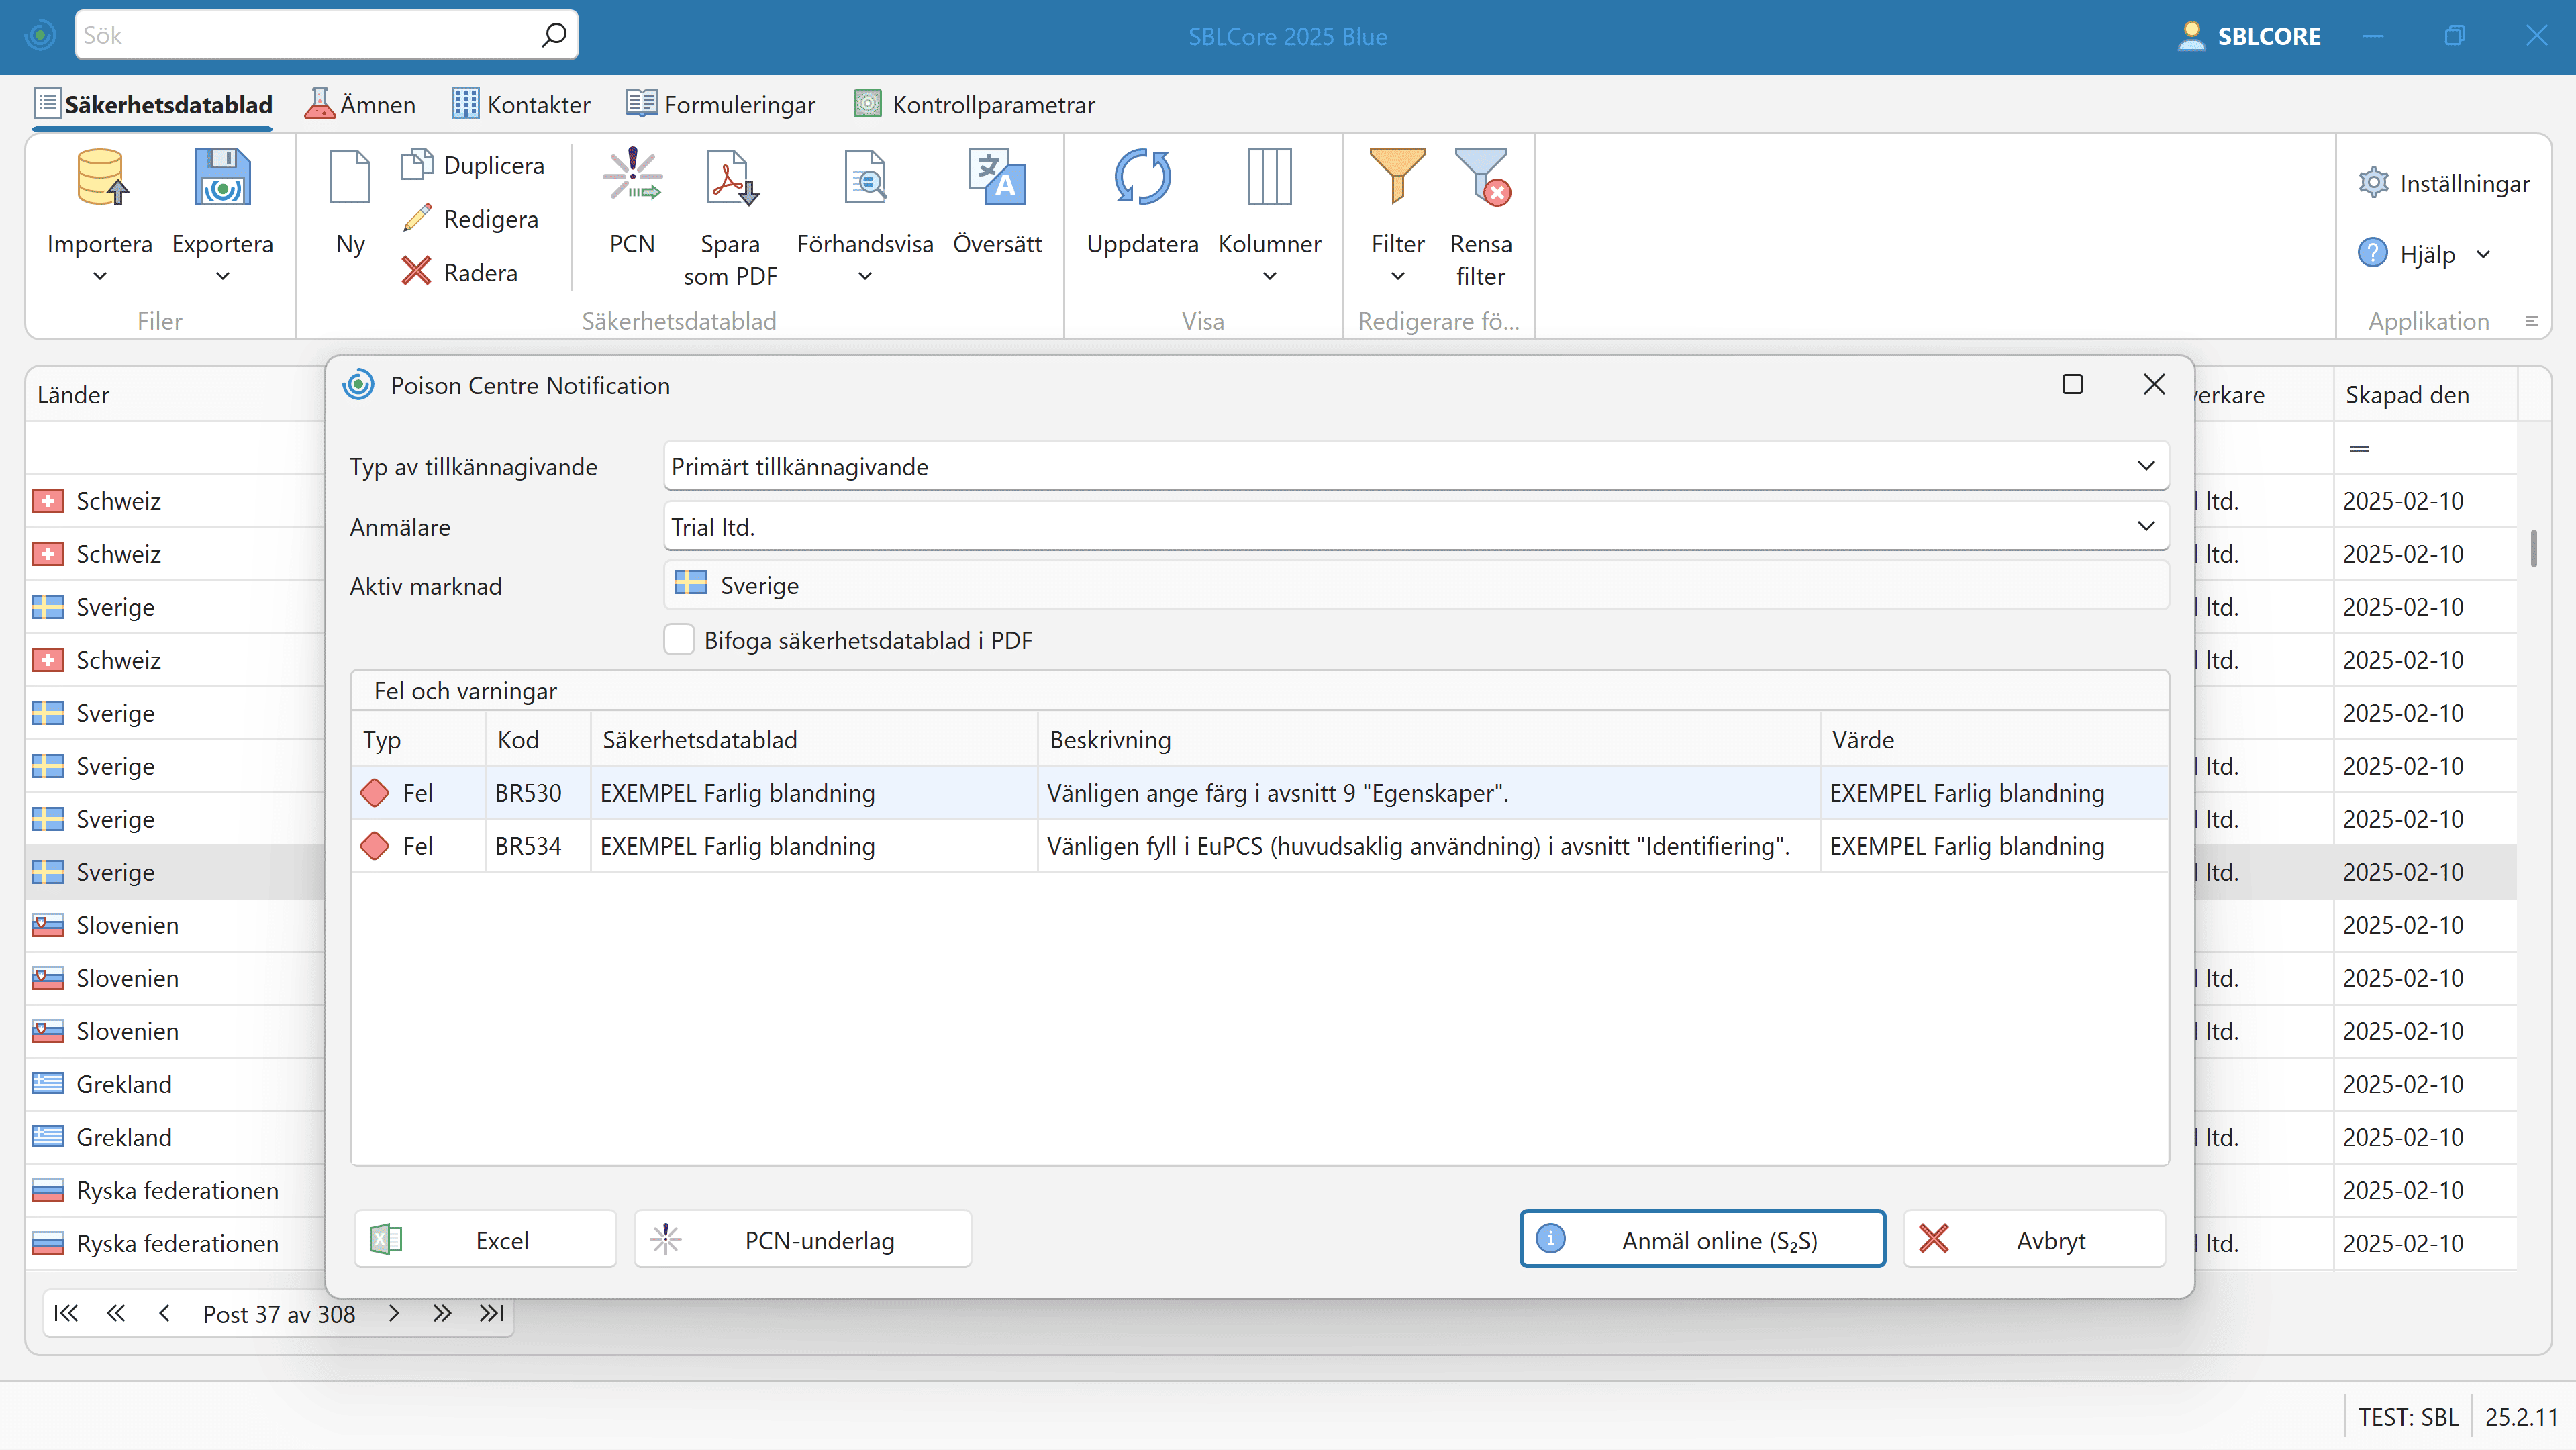Open the Inställningar settings gear
Viewport: 2576px width, 1450px height.
(2373, 183)
